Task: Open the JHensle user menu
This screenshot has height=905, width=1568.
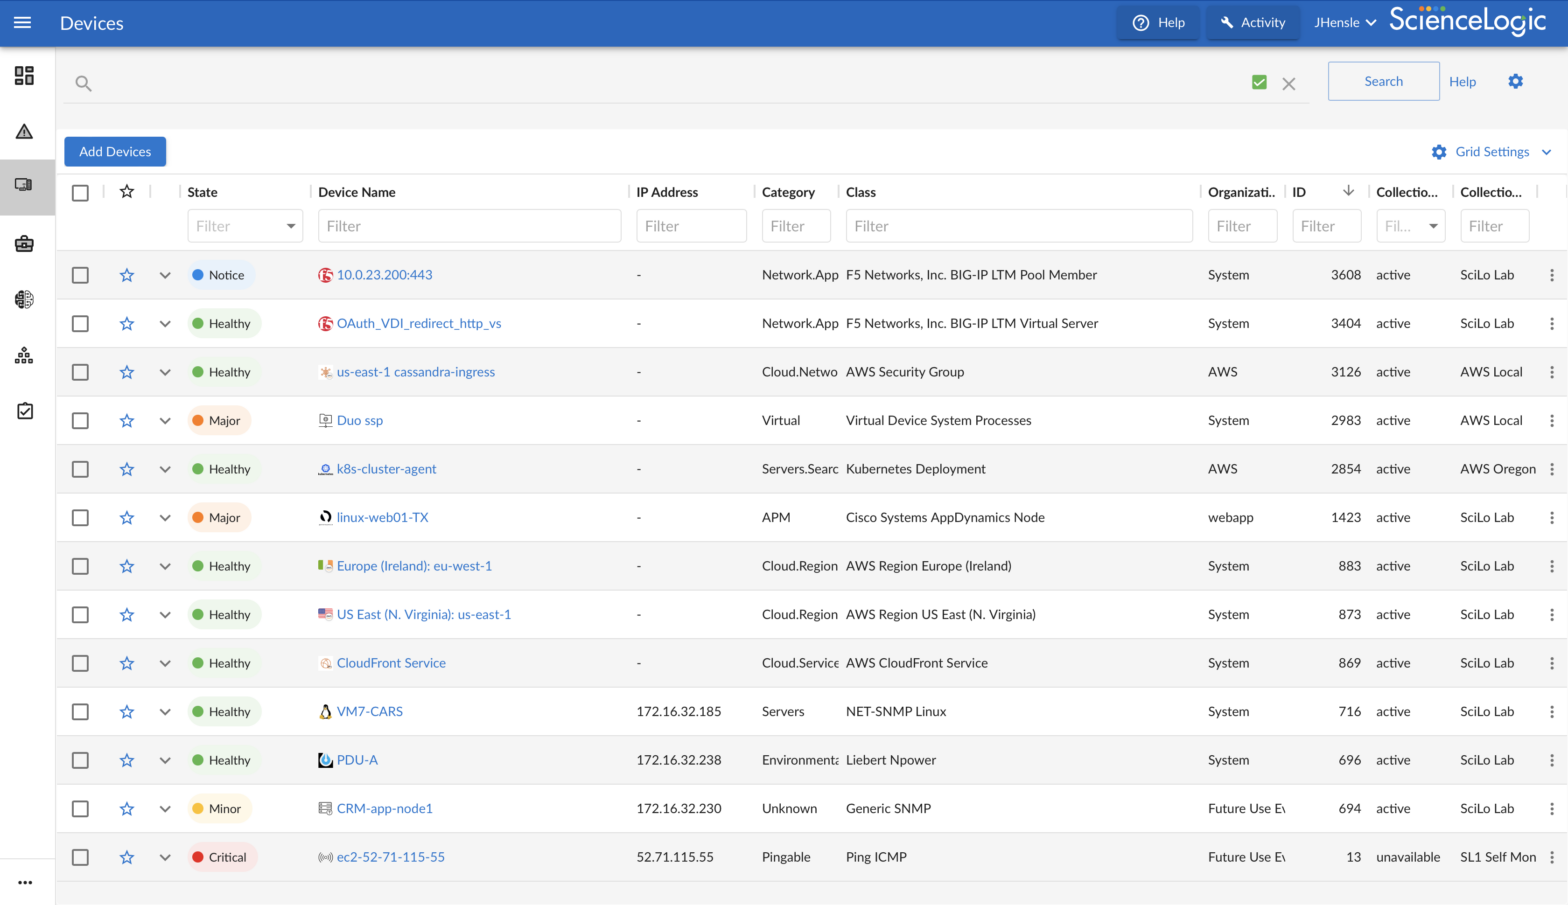Action: coord(1344,23)
